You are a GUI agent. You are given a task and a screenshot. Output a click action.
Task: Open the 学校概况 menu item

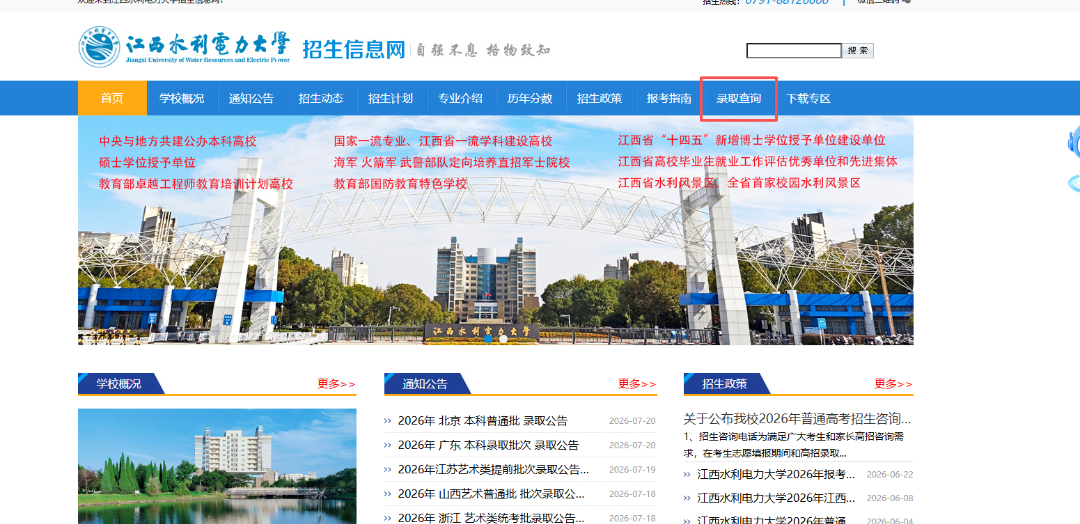(x=182, y=98)
